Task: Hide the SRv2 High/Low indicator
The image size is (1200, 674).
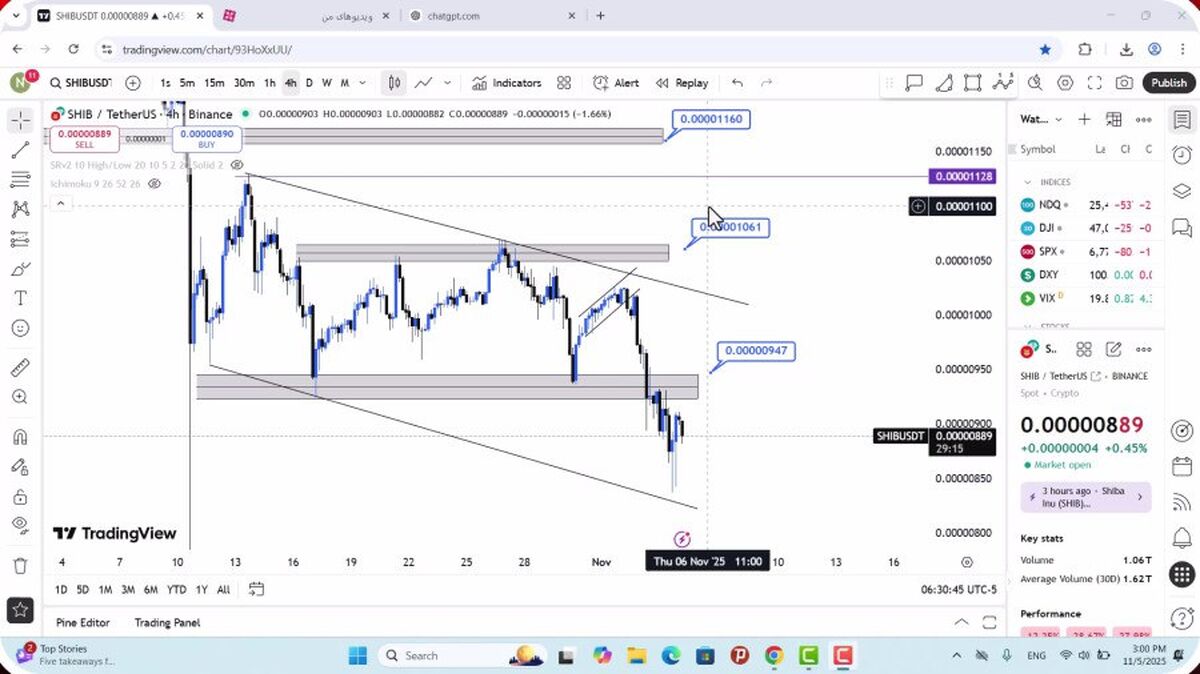Action: (x=237, y=164)
